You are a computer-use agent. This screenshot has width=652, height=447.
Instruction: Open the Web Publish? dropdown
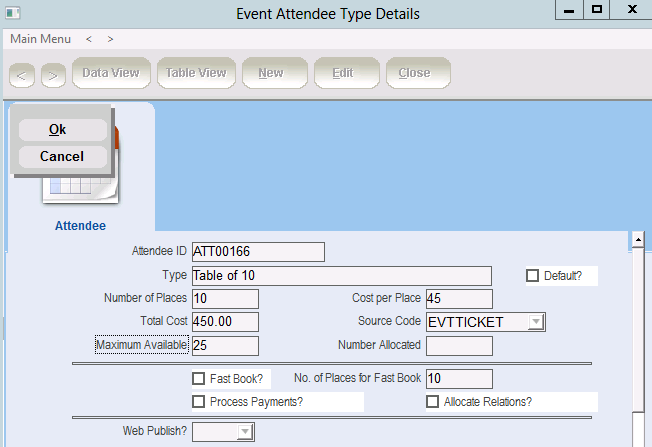pos(245,432)
